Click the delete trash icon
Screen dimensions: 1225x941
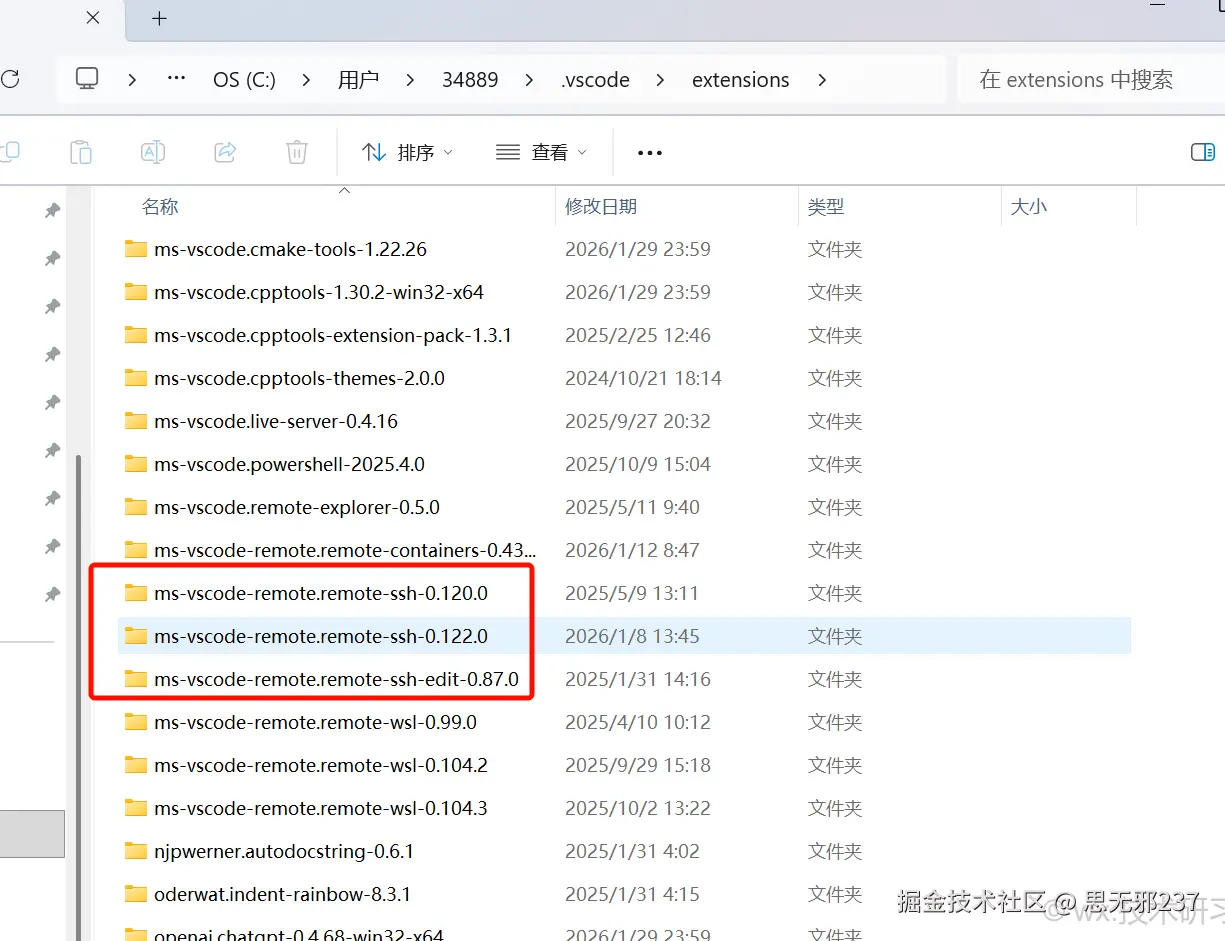coord(297,152)
